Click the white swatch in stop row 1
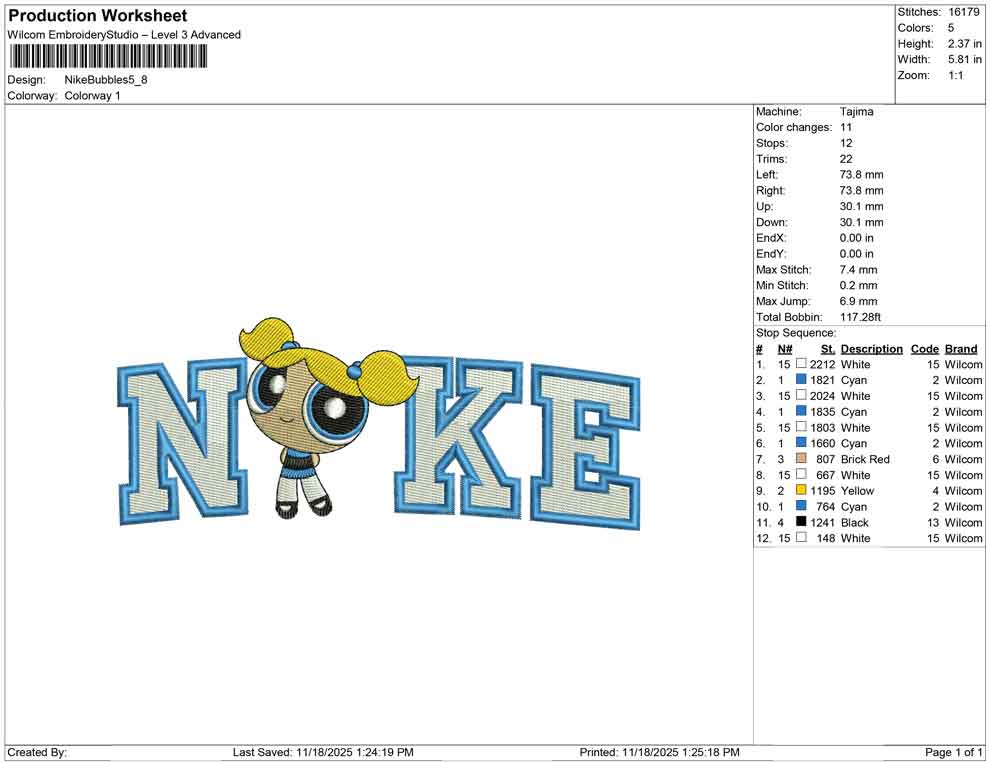Image resolution: width=990 pixels, height=762 pixels. pos(801,364)
